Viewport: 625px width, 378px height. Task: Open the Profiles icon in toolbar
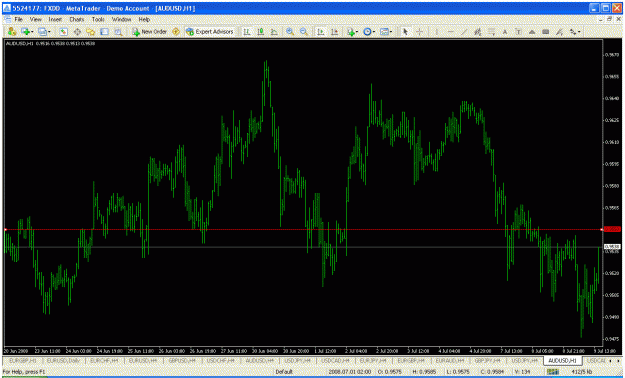tap(42, 32)
